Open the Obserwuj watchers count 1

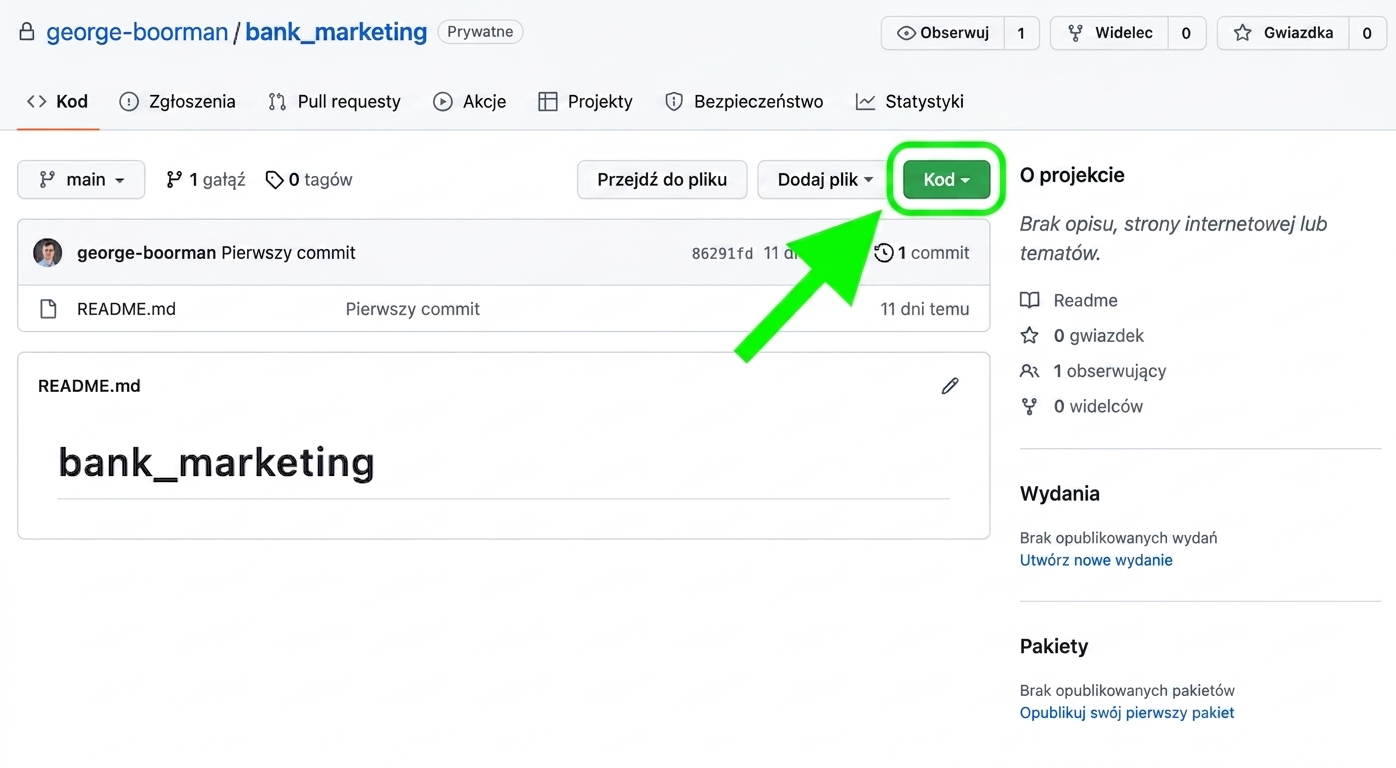[x=1021, y=33]
